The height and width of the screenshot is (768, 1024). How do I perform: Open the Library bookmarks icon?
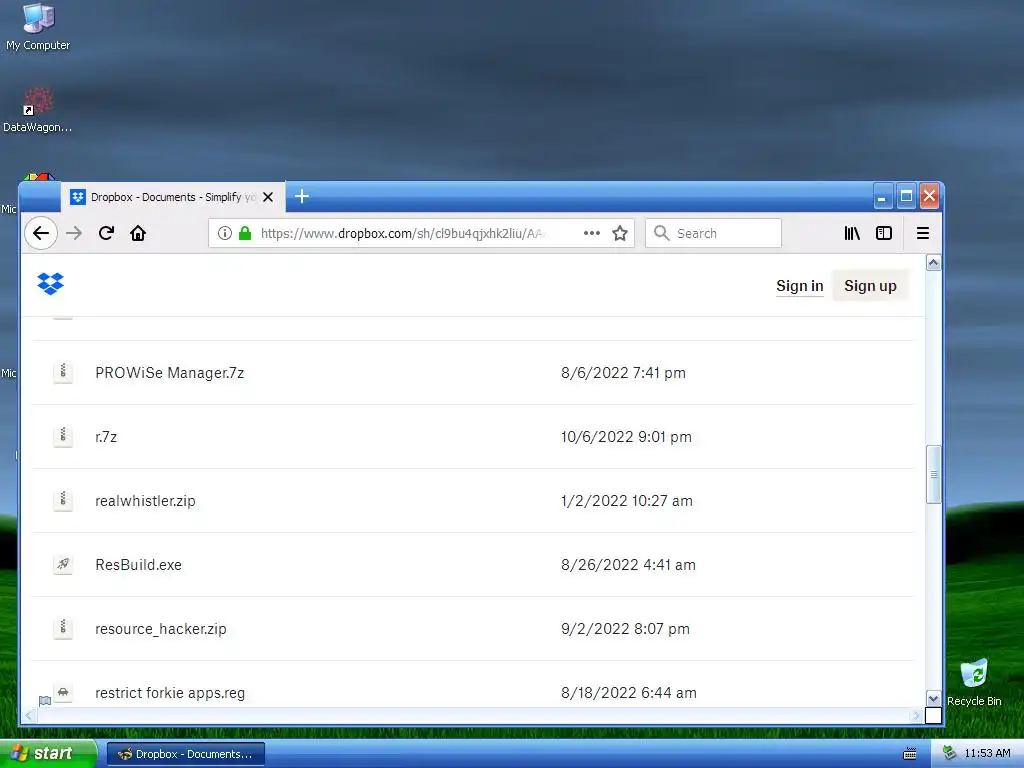click(x=852, y=233)
